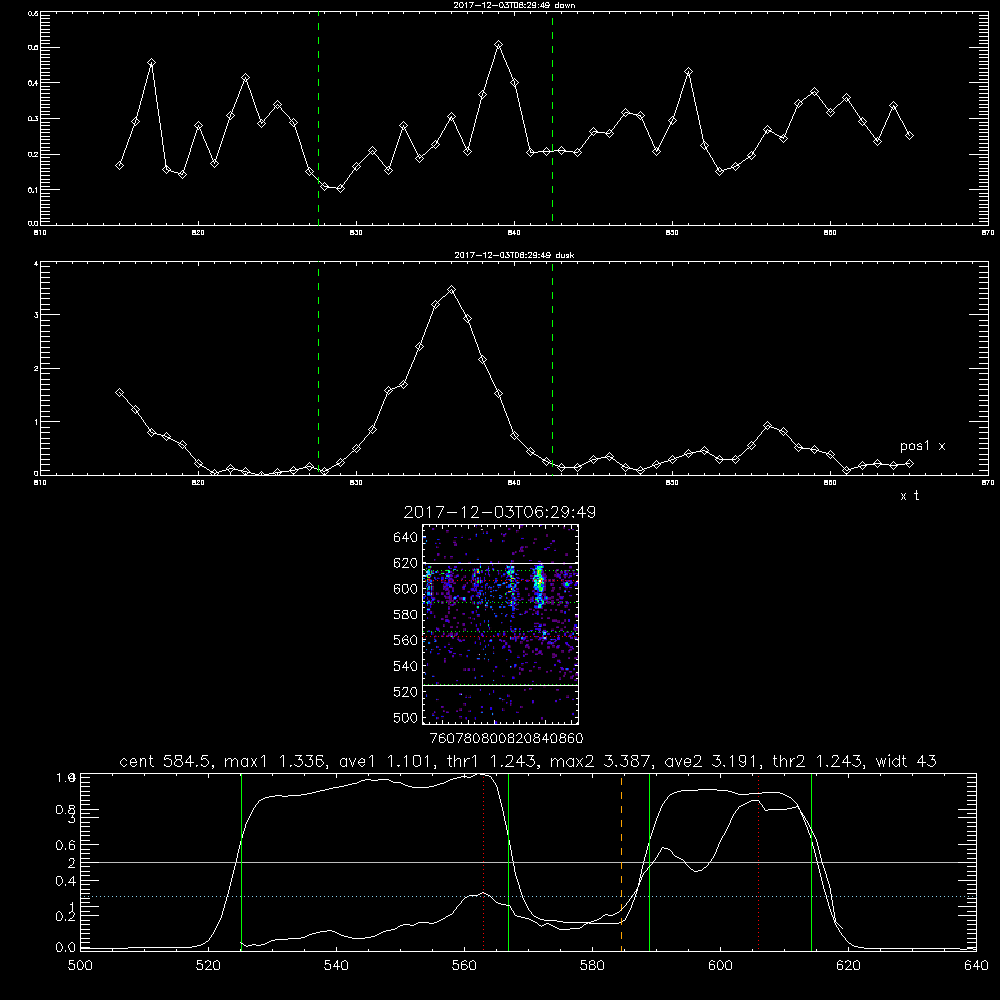
Task: Click green vertical line near 567 in profile plot
Action: pyautogui.click(x=508, y=862)
